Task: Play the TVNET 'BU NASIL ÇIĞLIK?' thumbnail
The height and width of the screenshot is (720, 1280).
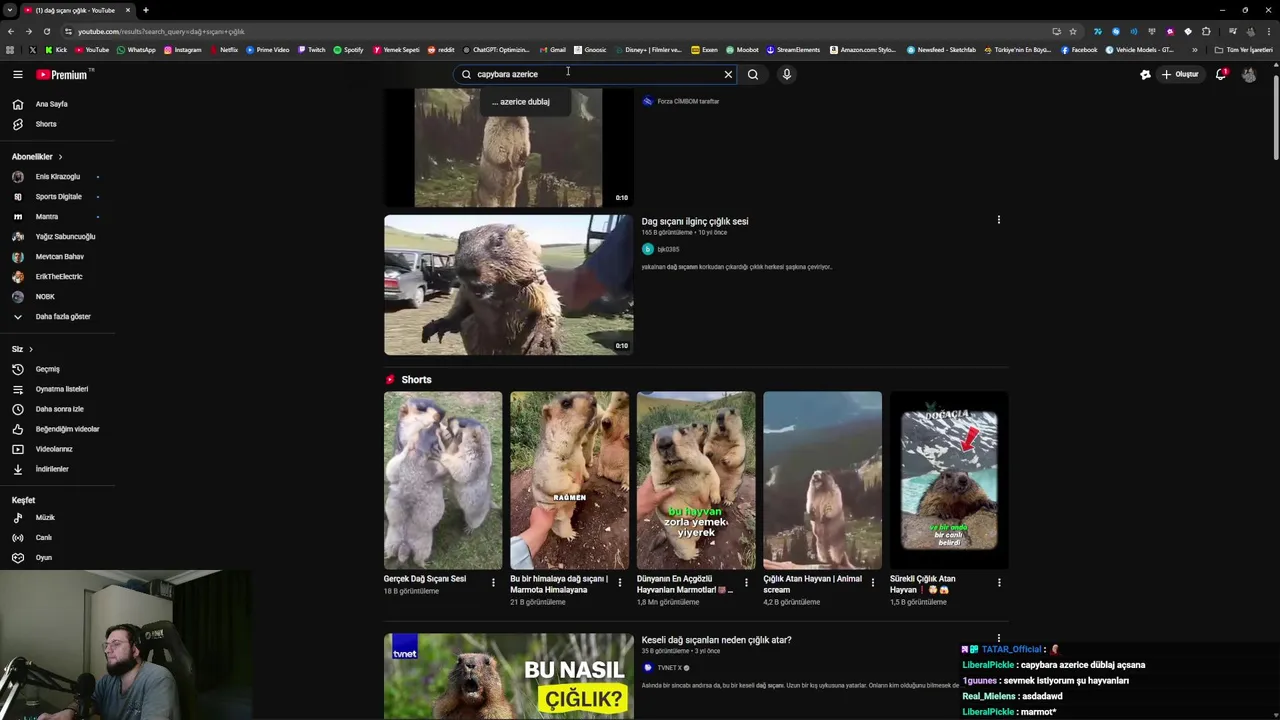Action: point(508,676)
